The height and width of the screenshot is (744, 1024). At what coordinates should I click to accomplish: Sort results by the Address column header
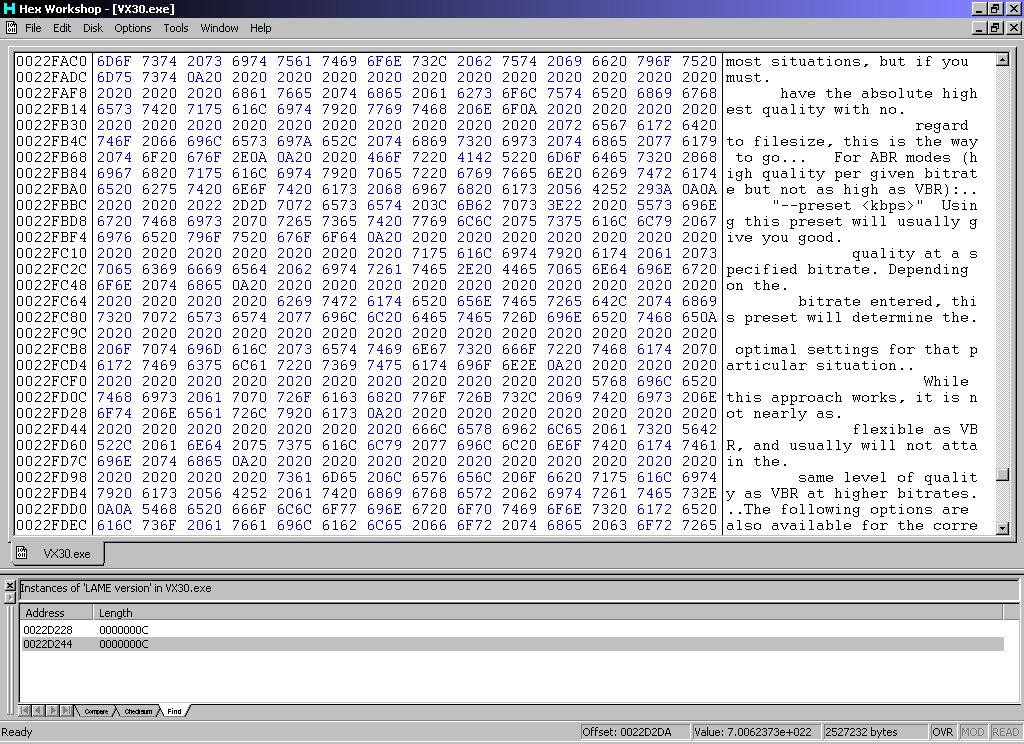pos(56,613)
